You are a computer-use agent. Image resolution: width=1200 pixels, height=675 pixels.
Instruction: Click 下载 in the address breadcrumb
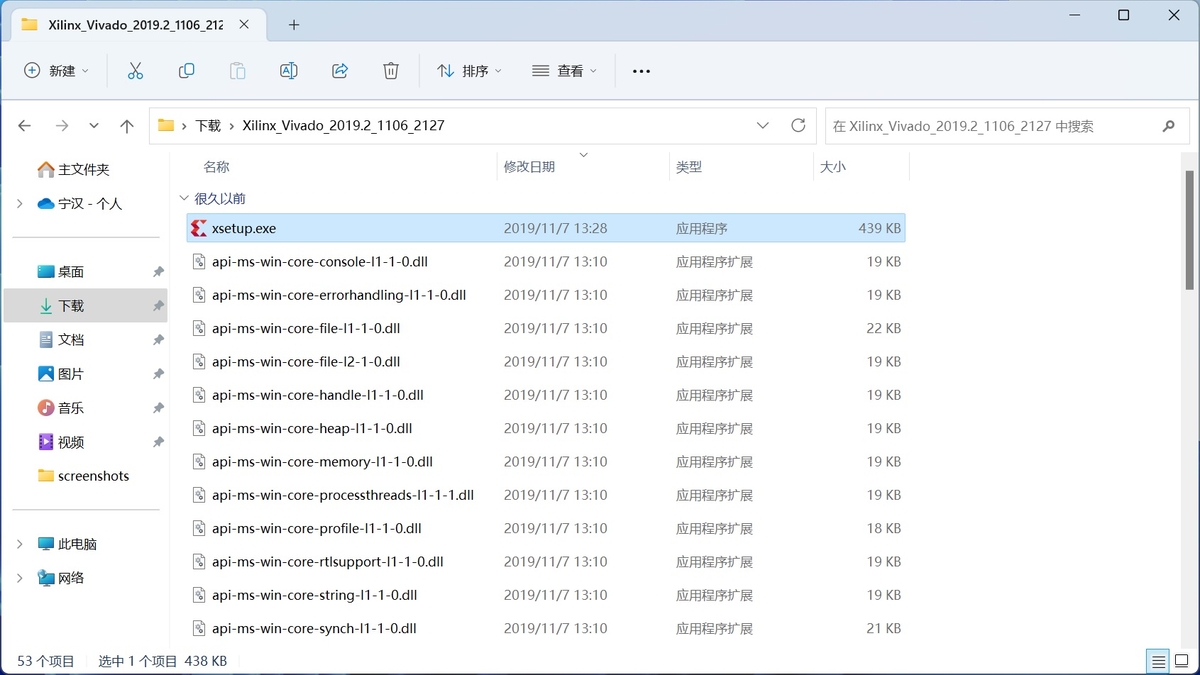208,126
